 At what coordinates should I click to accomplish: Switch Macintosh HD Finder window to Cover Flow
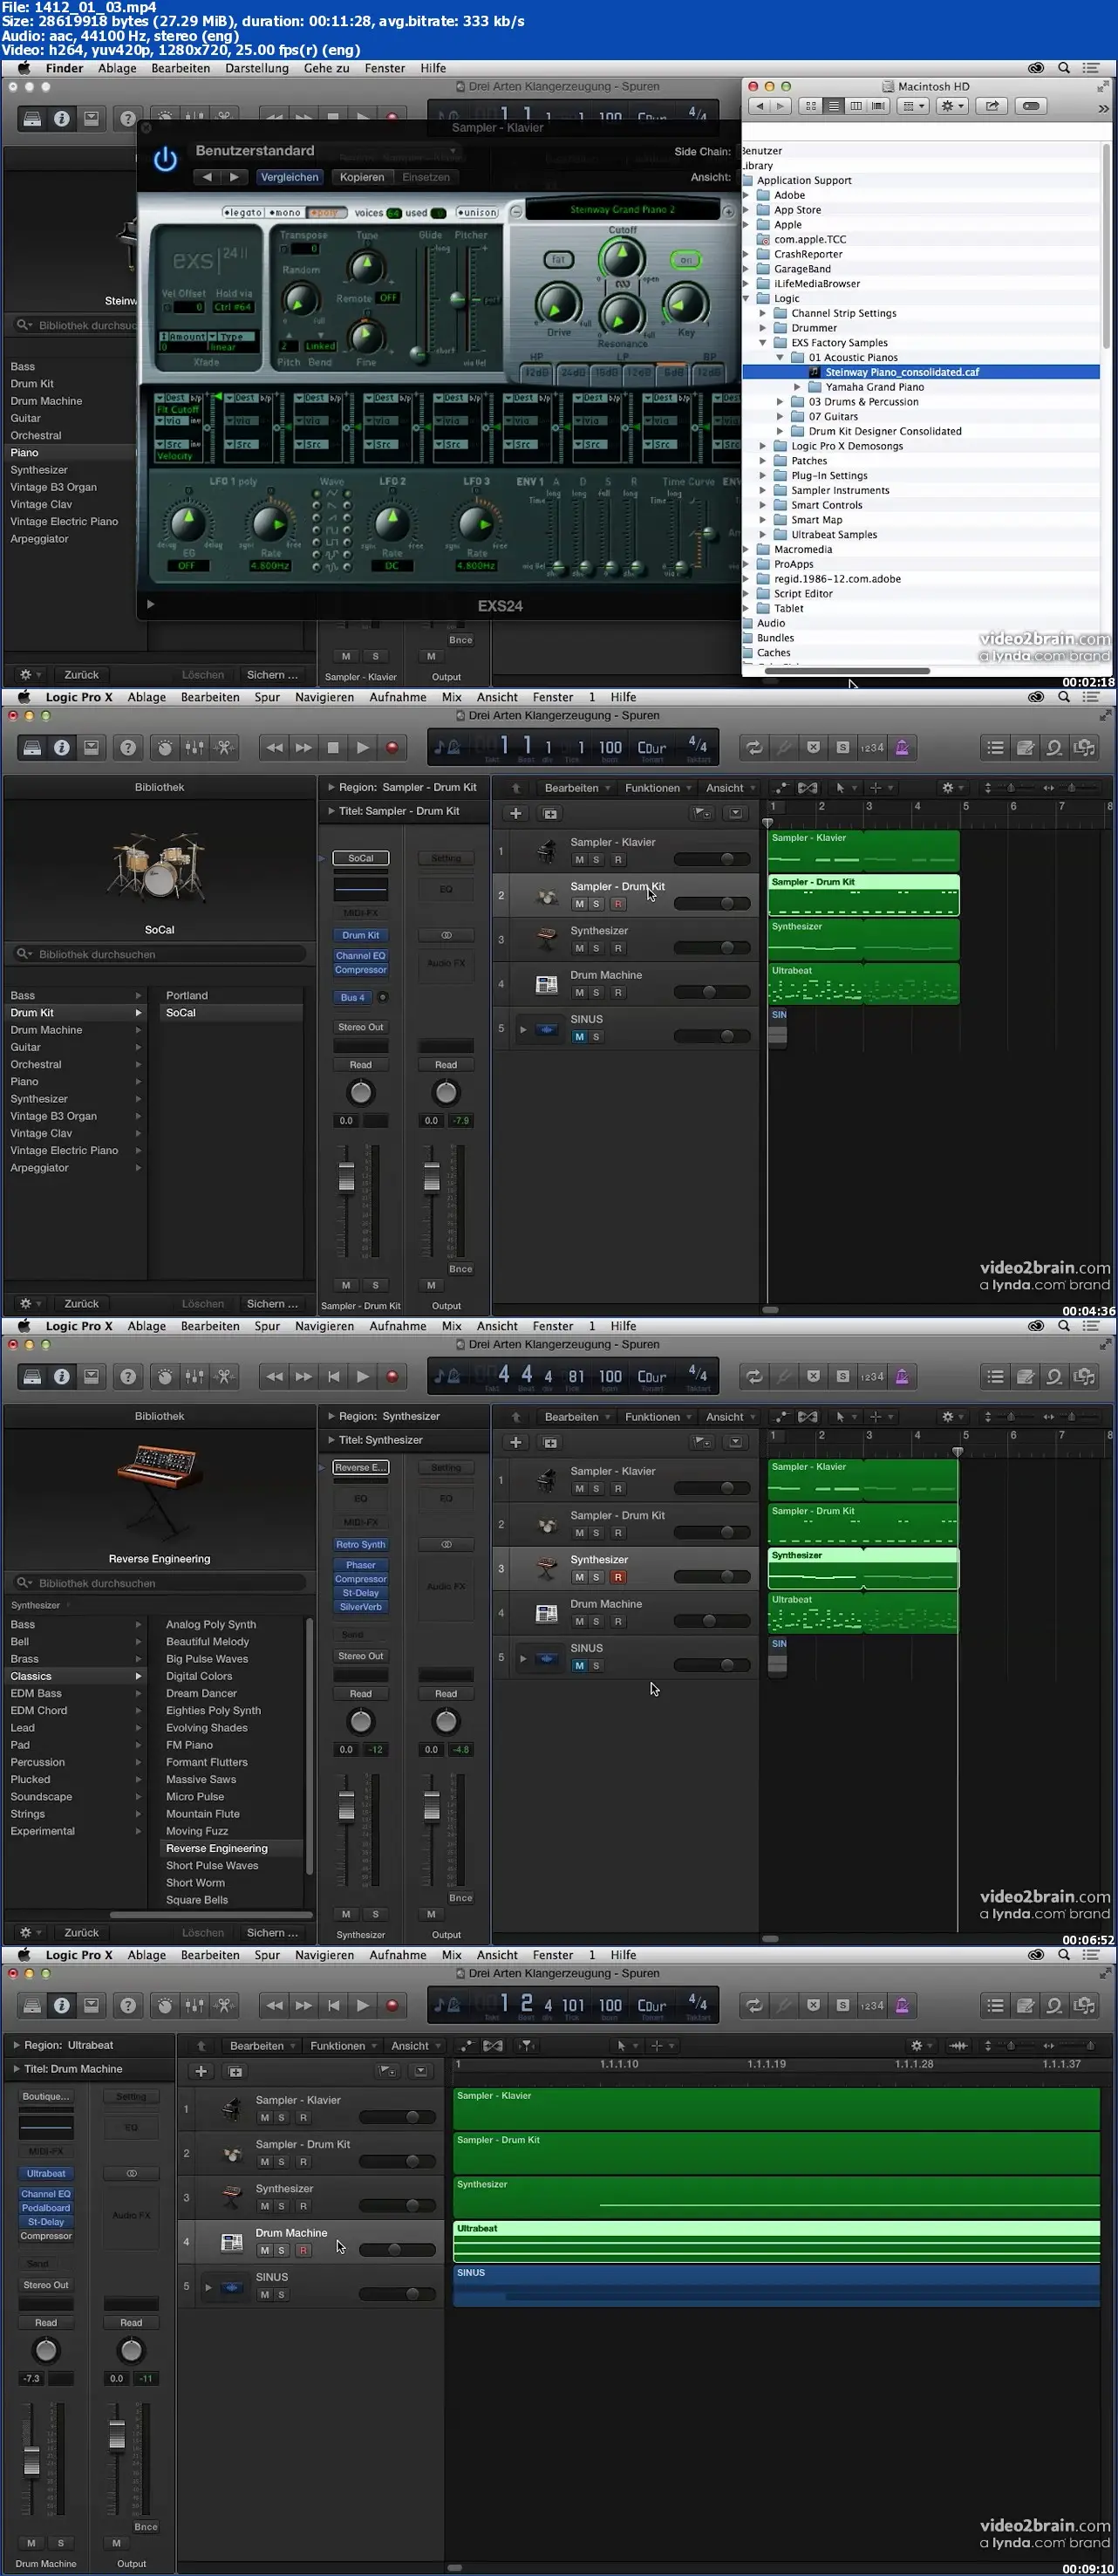pos(879,106)
